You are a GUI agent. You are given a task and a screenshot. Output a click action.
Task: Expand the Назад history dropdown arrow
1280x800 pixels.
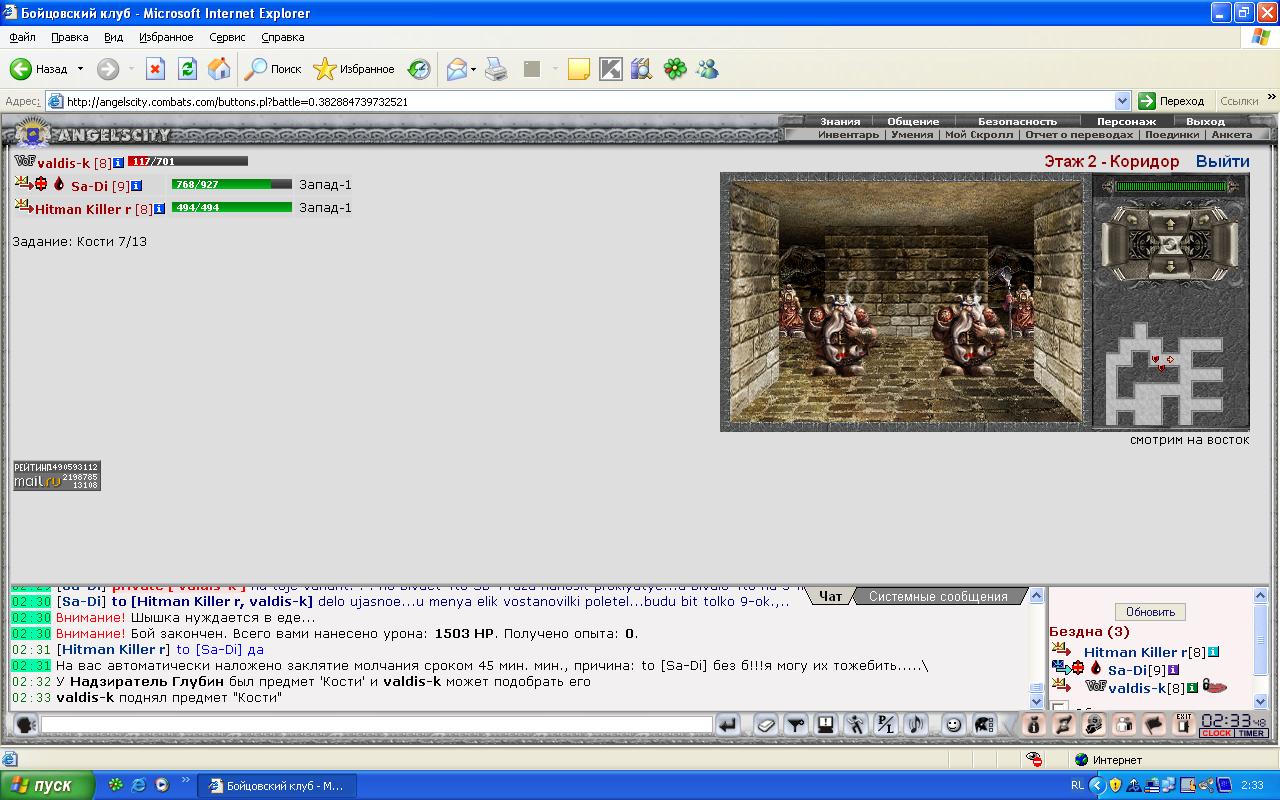click(81, 69)
